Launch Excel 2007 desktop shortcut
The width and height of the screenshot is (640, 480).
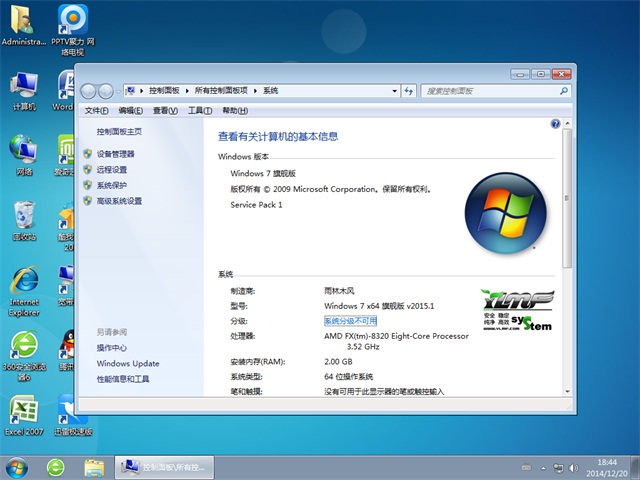pos(24,415)
